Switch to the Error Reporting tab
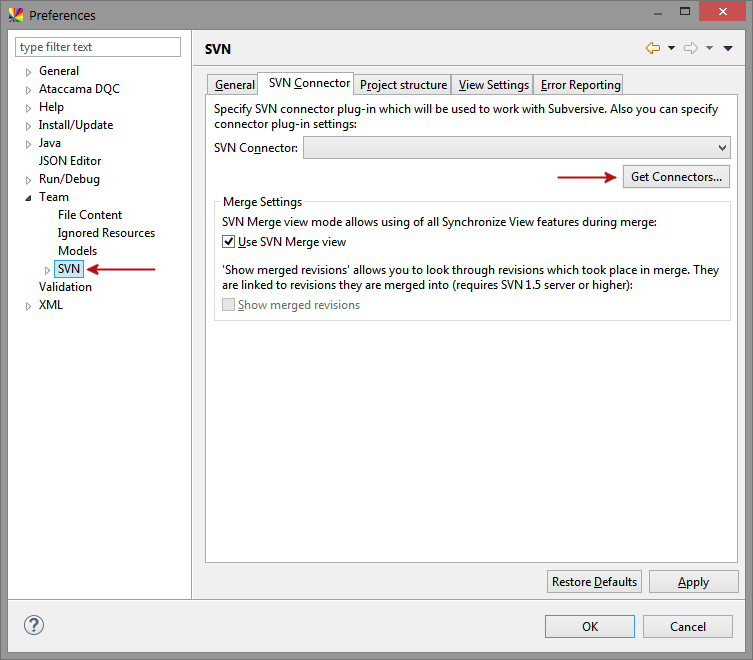This screenshot has width=753, height=660. [x=580, y=85]
